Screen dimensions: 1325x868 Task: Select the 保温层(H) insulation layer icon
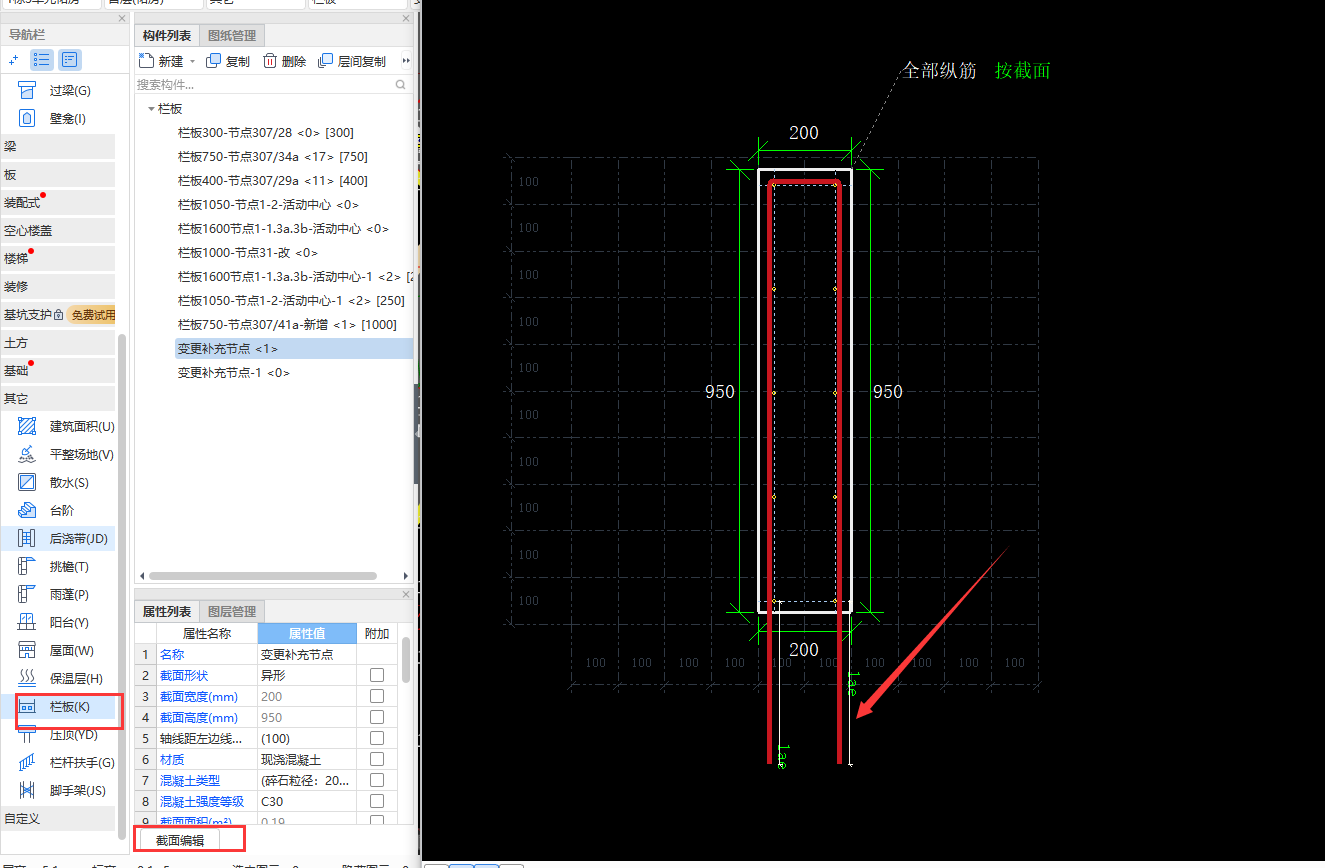point(28,679)
